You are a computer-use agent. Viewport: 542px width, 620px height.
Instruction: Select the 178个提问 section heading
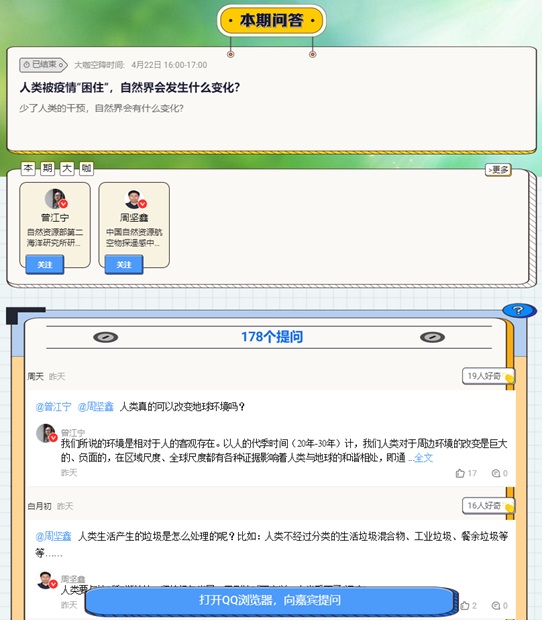click(x=272, y=337)
